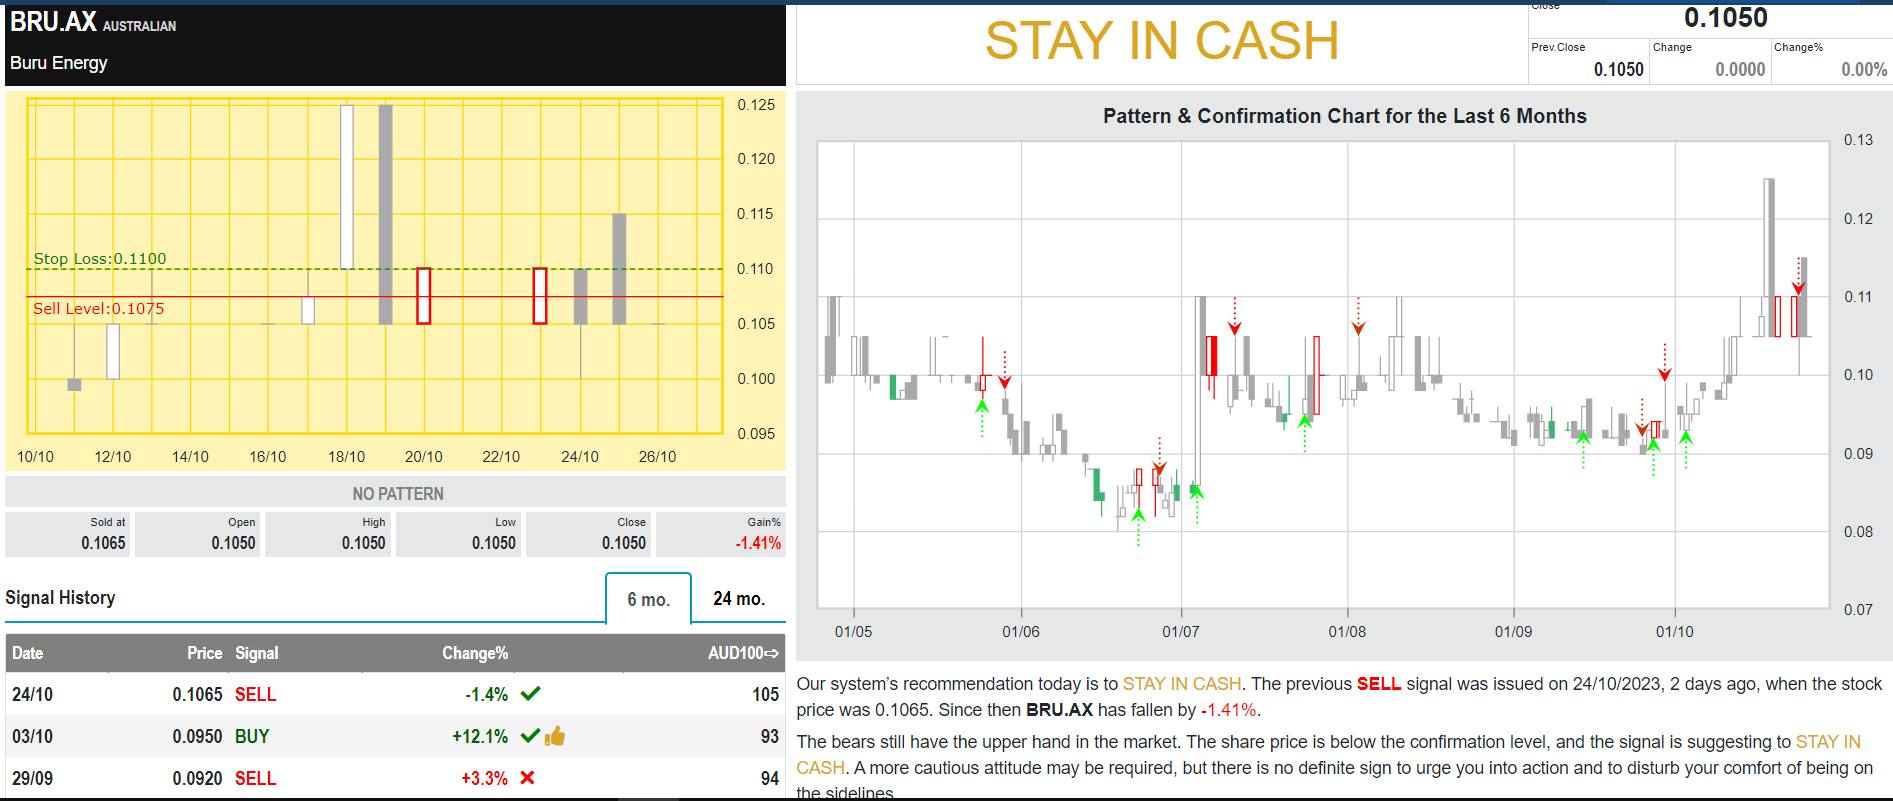This screenshot has height=801, width=1893.
Task: Click the Stop Loss:0.1100 label
Action: click(100, 259)
